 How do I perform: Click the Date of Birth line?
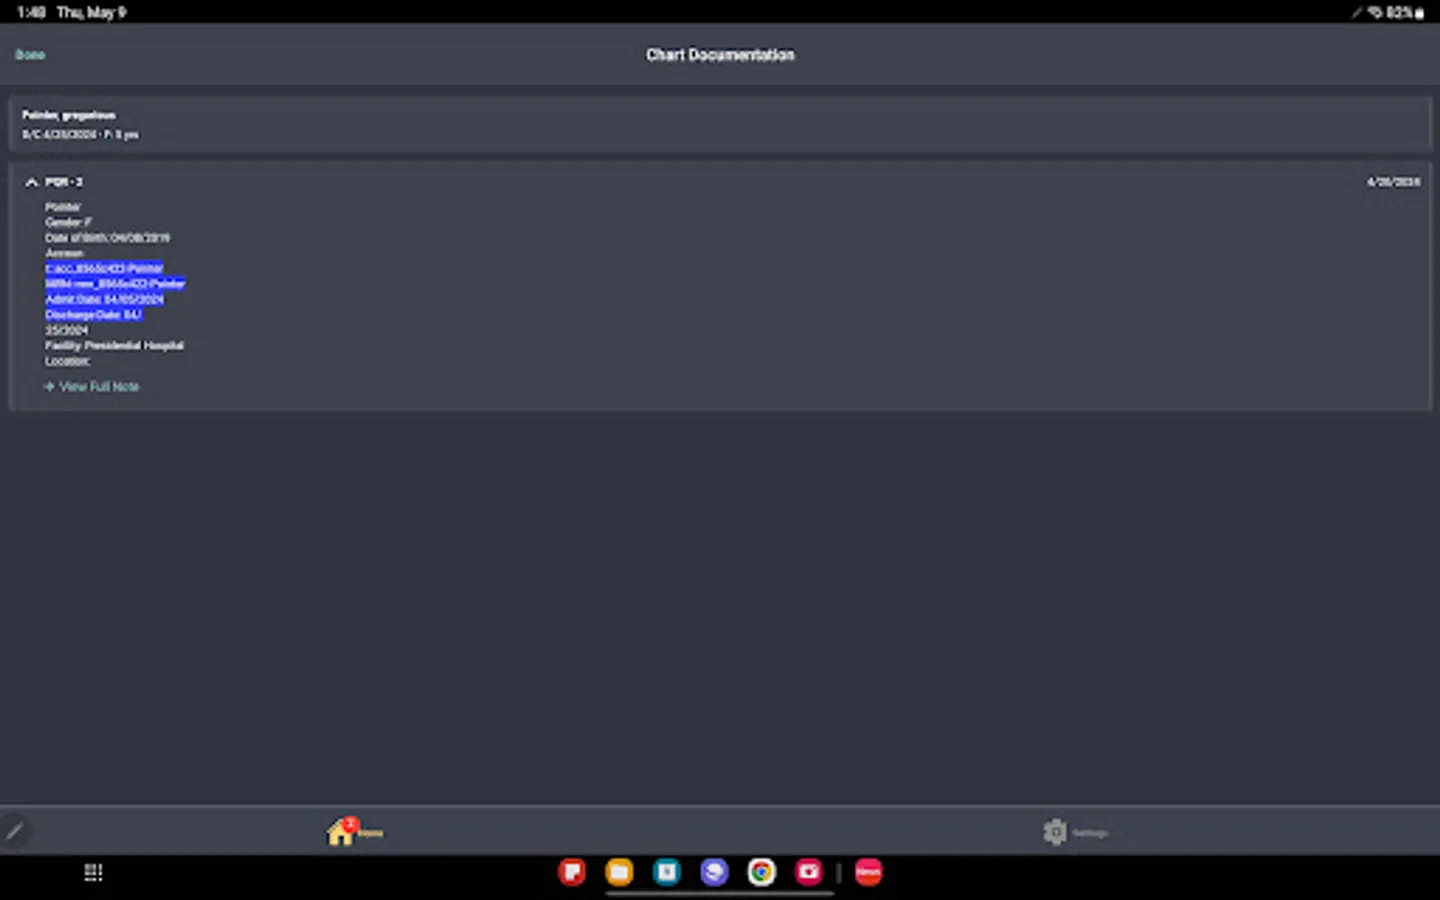point(107,238)
